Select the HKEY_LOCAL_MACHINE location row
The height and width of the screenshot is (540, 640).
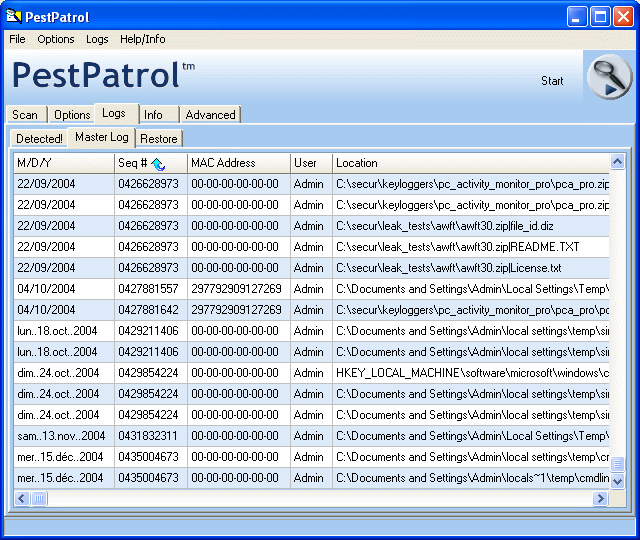(311, 373)
